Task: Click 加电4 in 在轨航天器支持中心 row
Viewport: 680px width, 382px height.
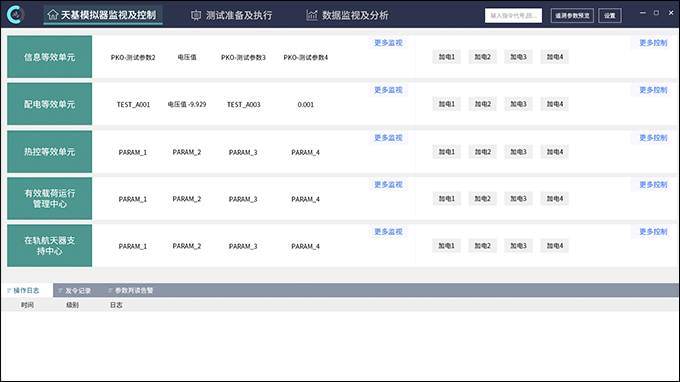Action: (x=555, y=246)
